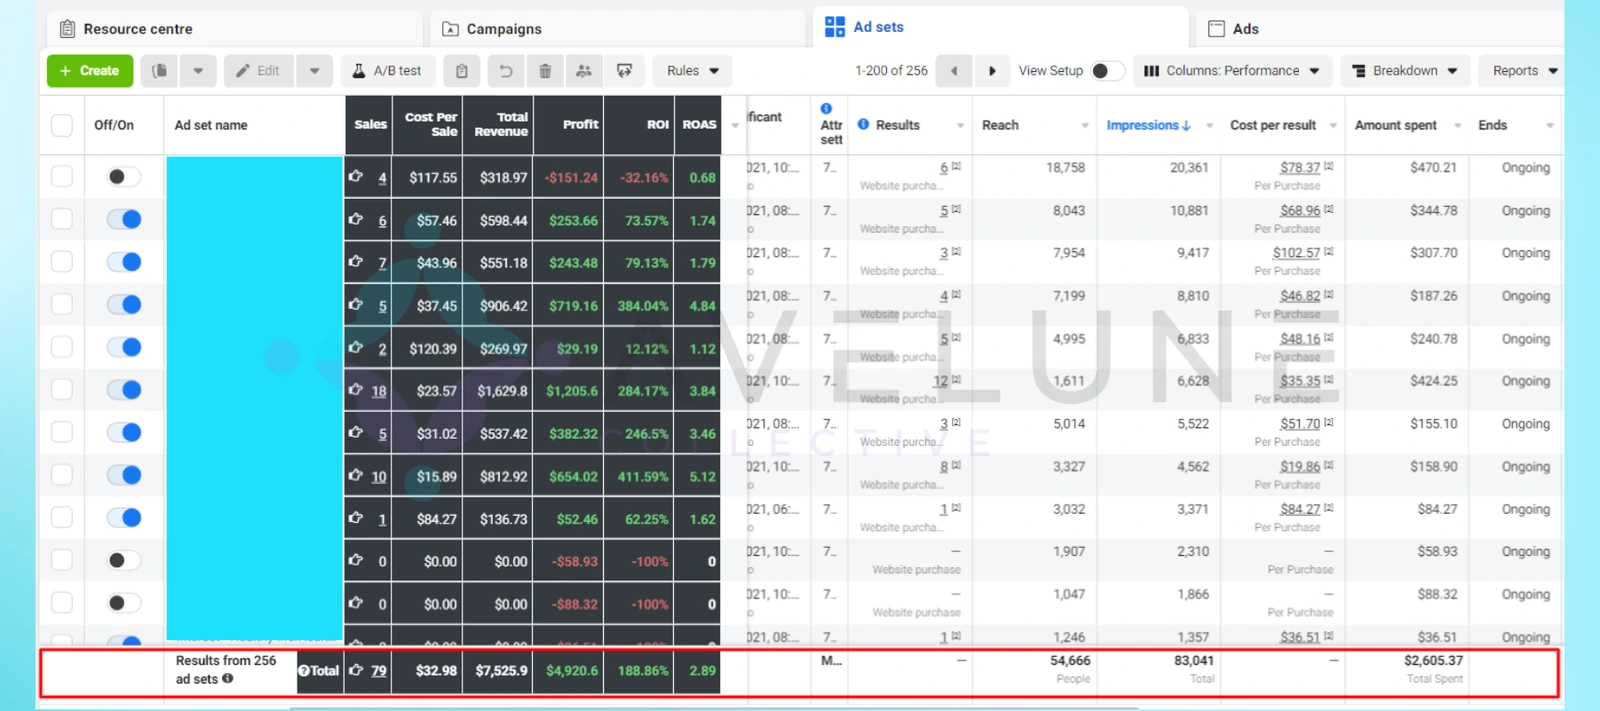The width and height of the screenshot is (1600, 711).
Task: Click the Attribution setting info icon
Action: point(826,108)
